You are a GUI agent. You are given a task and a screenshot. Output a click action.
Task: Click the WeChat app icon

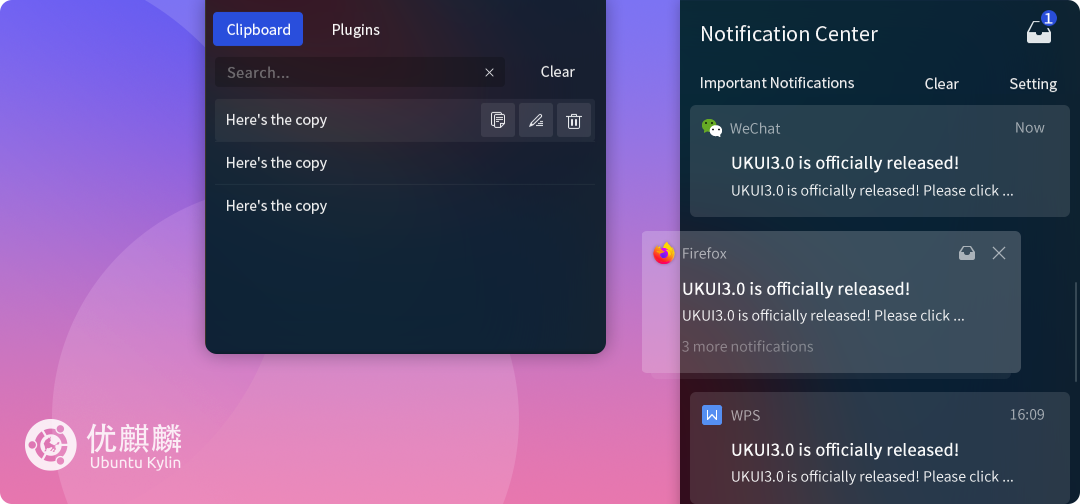[x=712, y=128]
